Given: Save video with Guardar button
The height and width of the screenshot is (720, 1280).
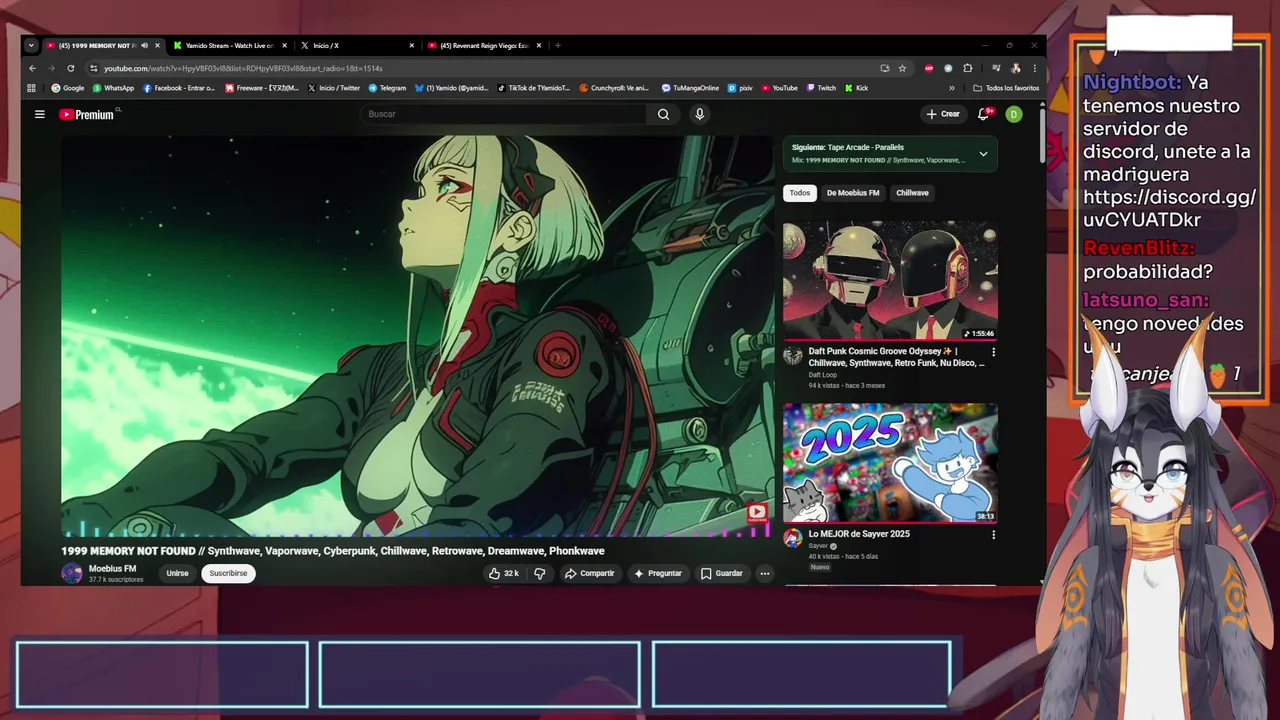Looking at the screenshot, I should (722, 573).
